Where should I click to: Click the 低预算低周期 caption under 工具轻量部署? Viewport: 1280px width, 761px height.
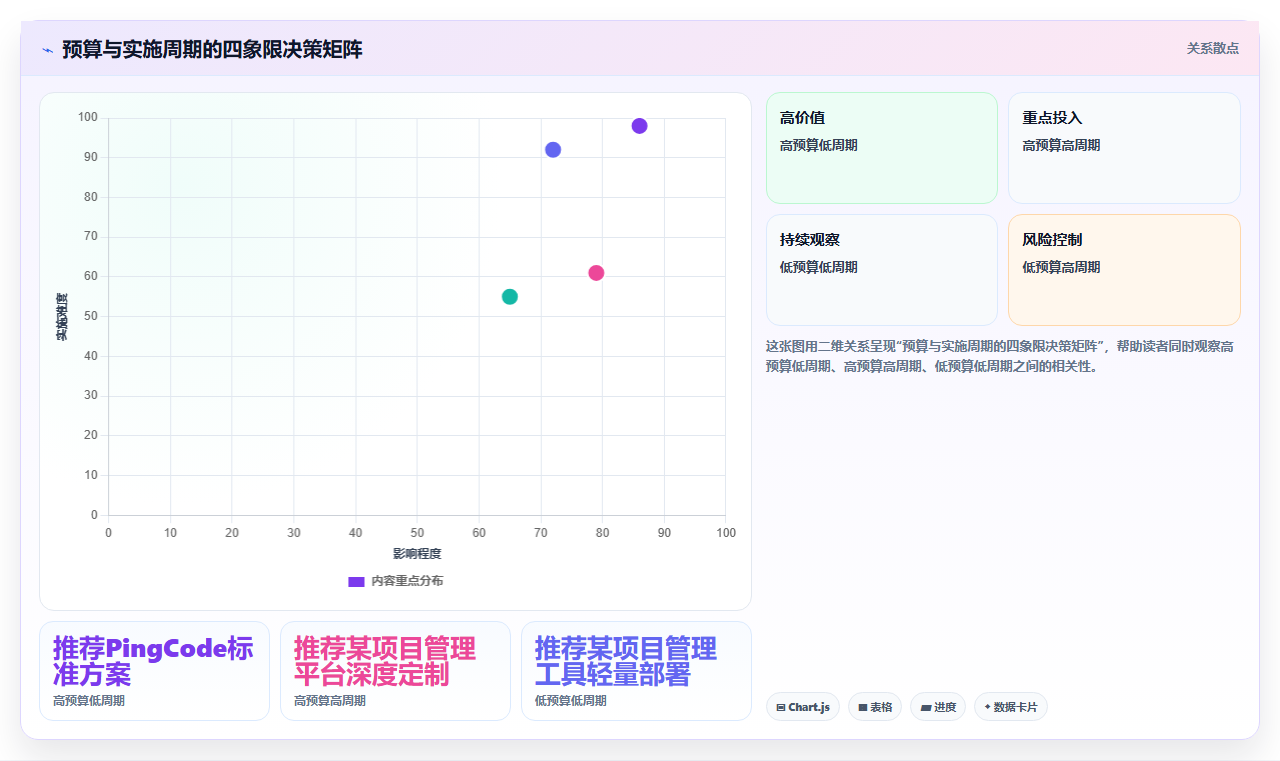(x=571, y=701)
